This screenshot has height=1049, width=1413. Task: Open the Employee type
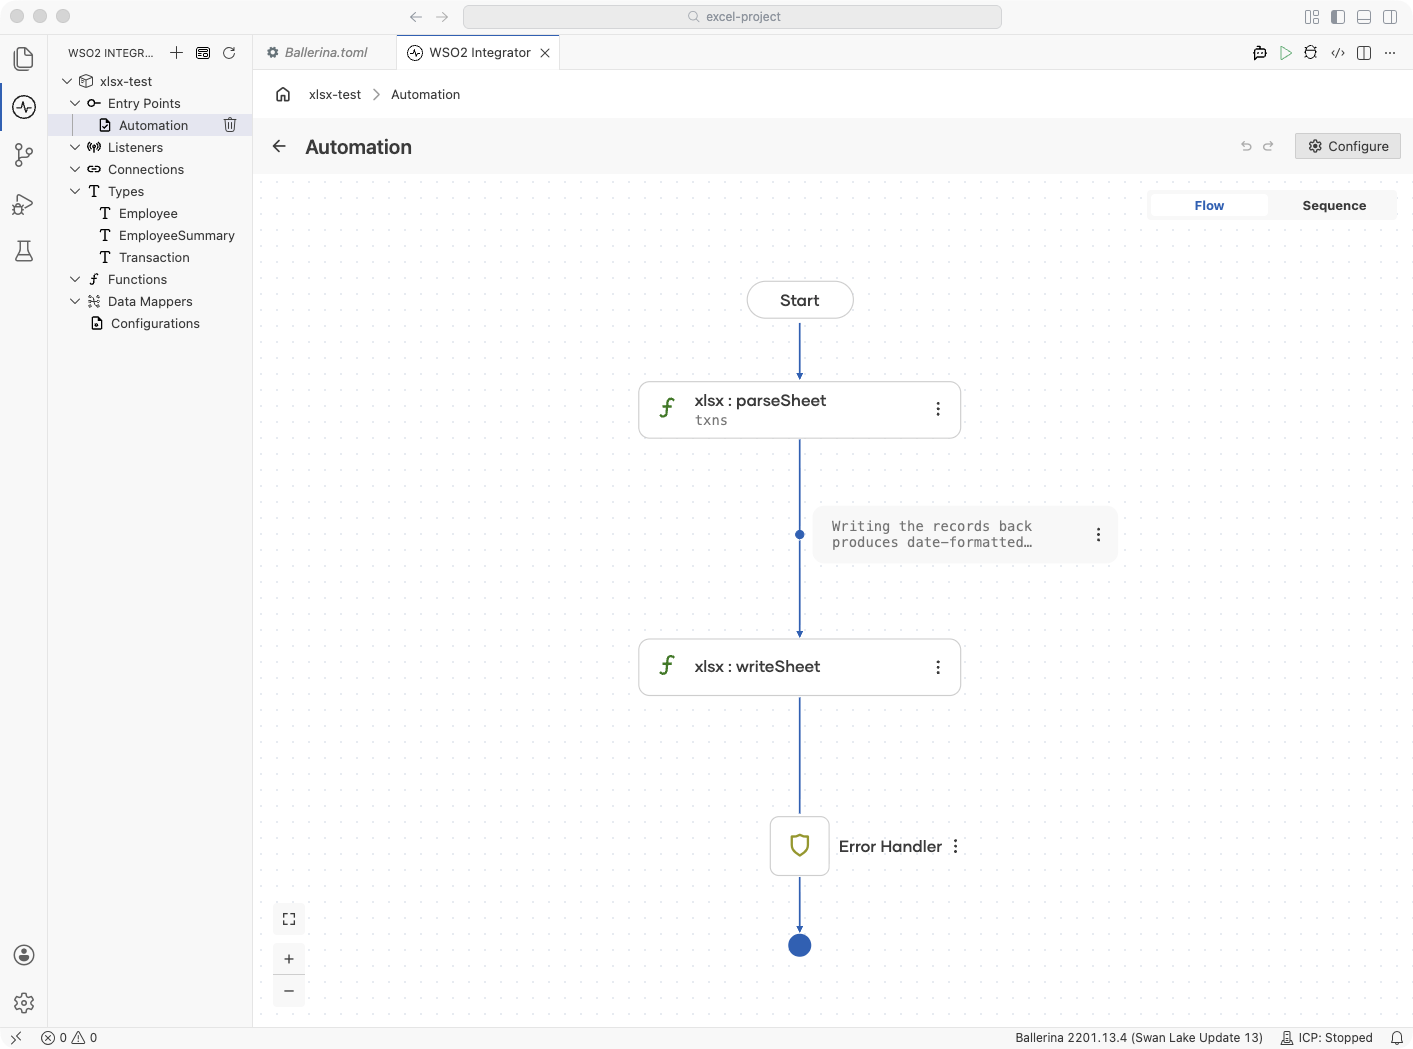point(148,213)
